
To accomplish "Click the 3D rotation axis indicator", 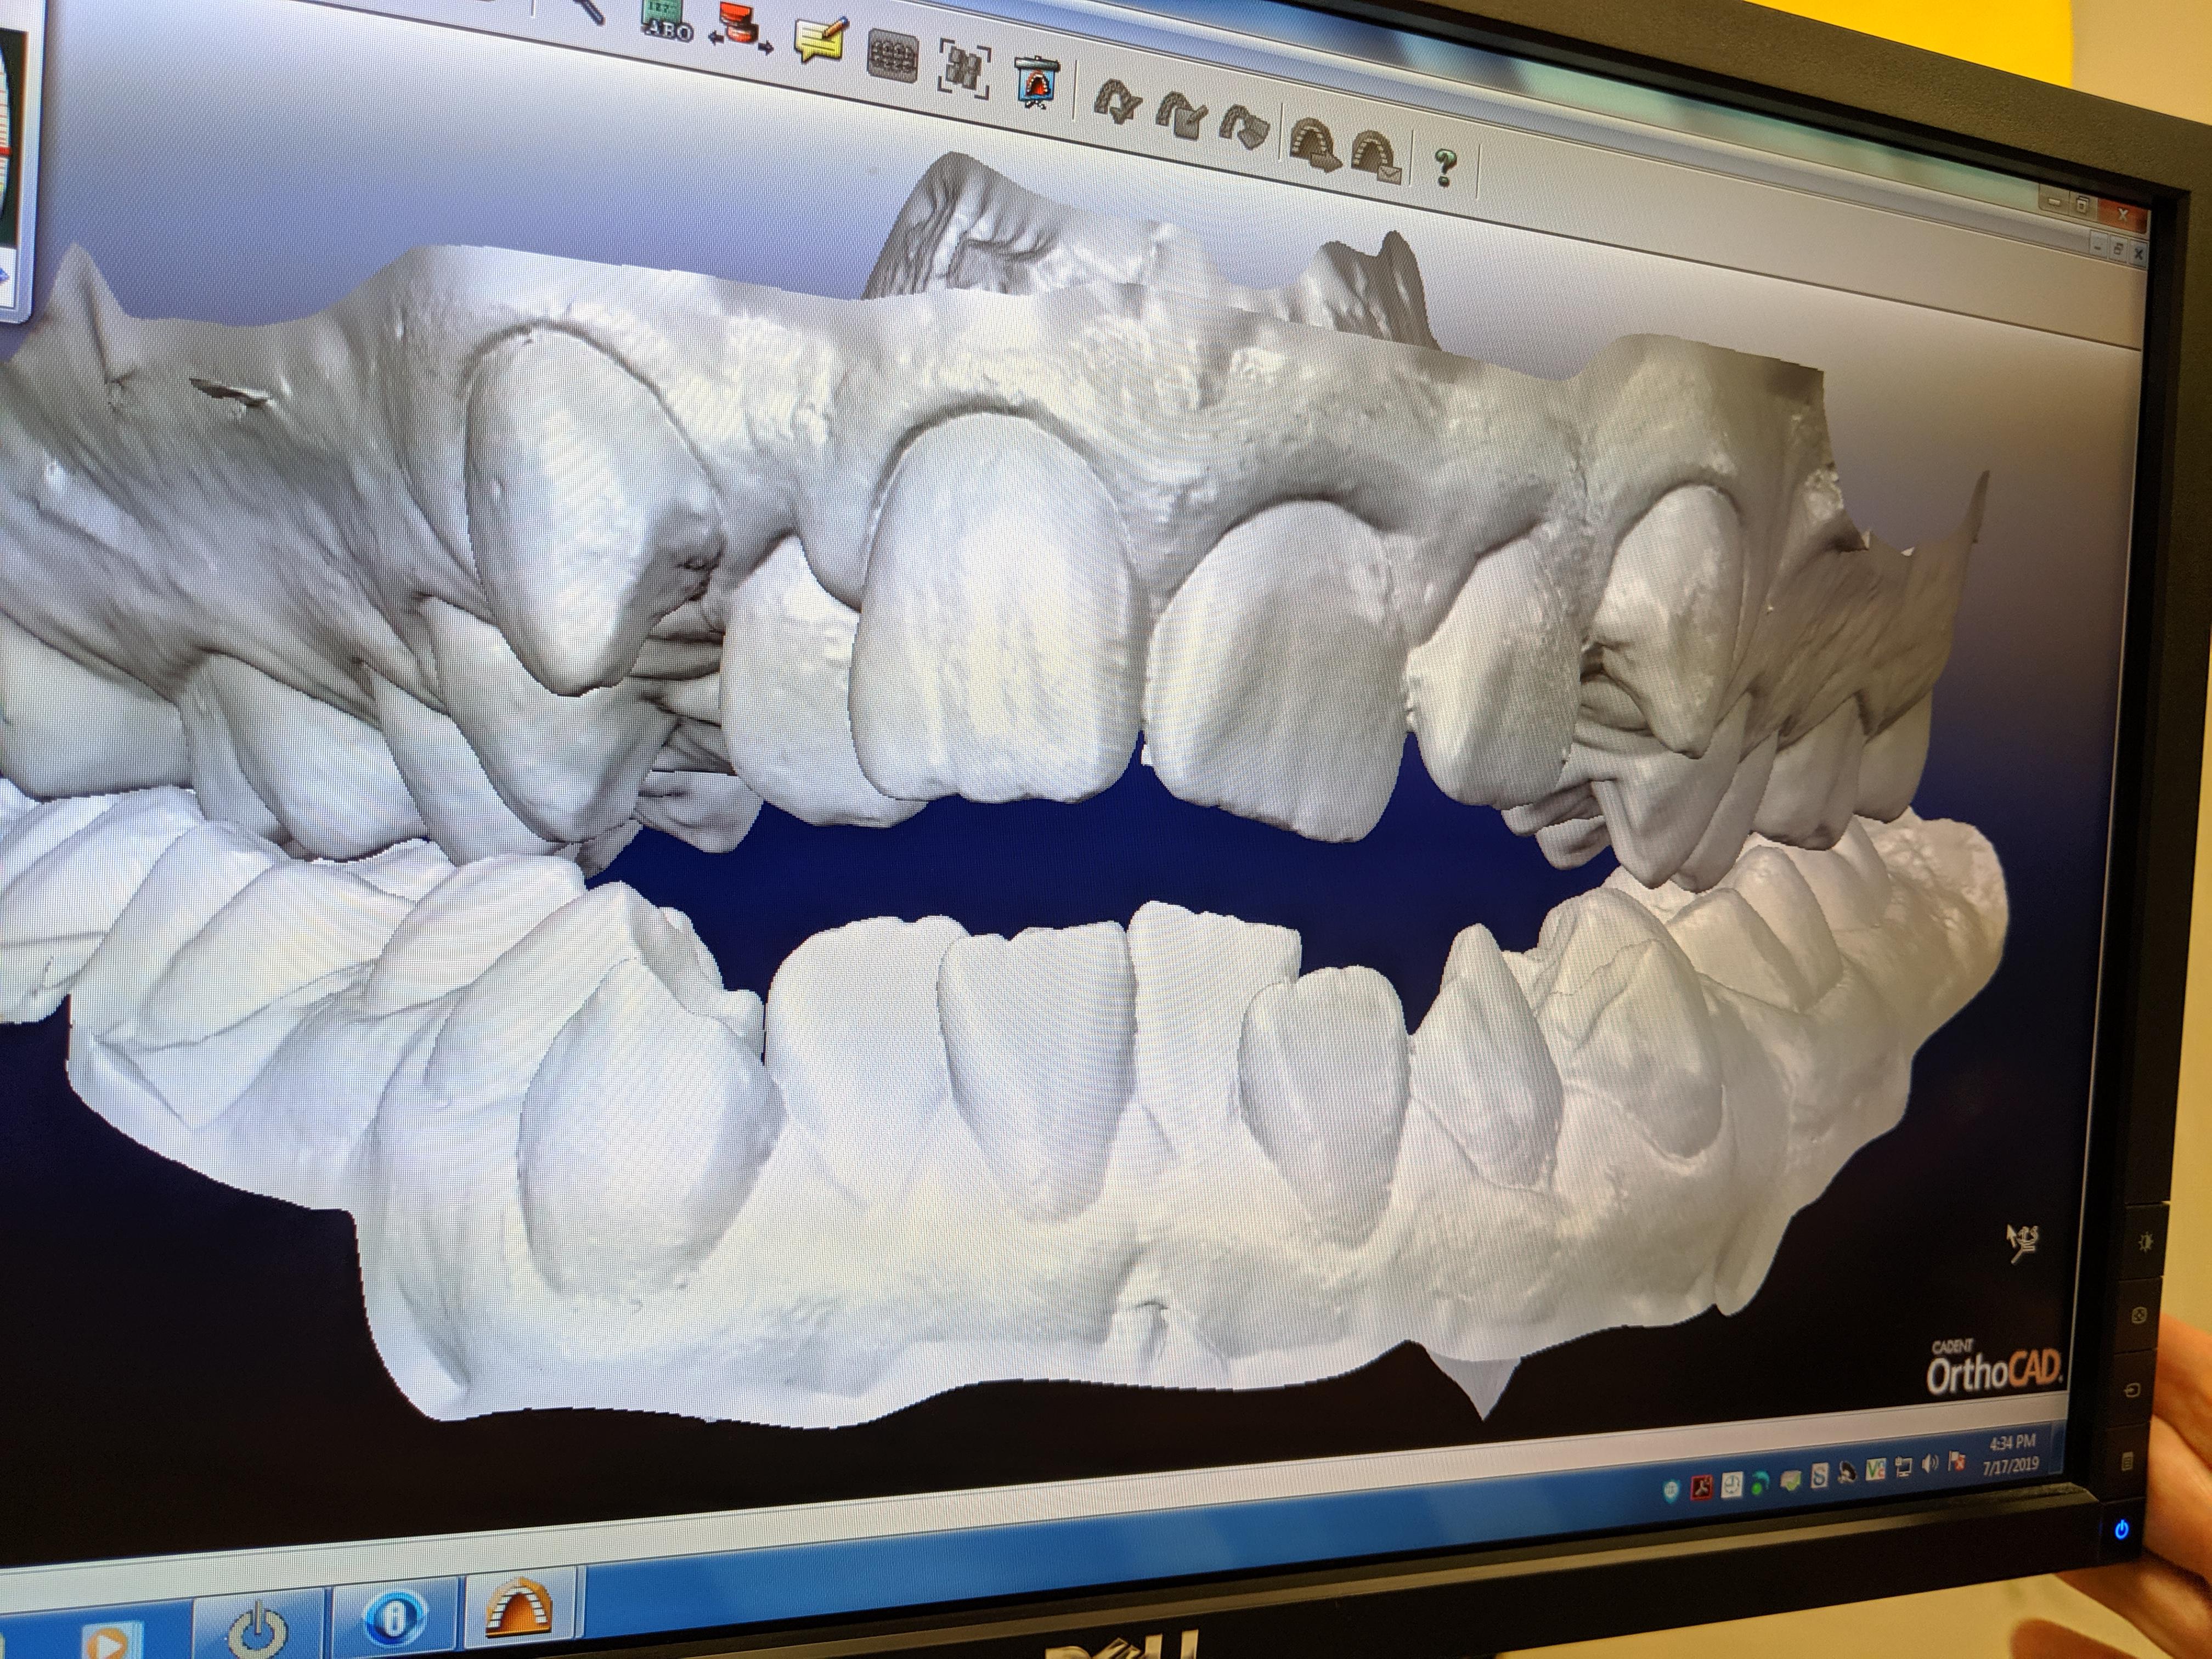I will (2022, 1243).
